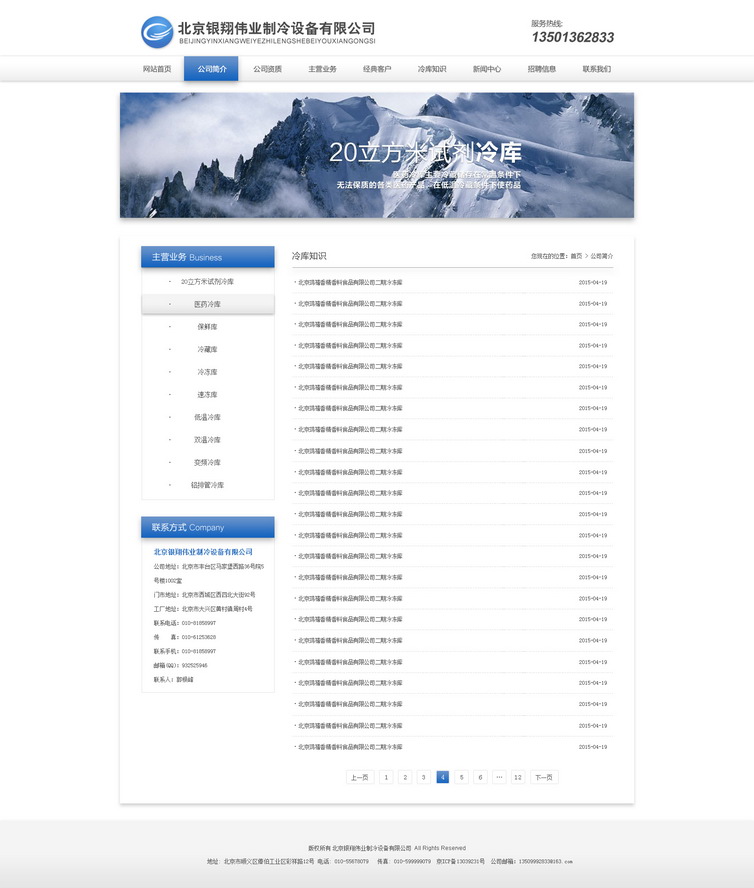The image size is (754, 888).
Task: Switch to the 冷库知识 navigation tab
Action: click(432, 69)
